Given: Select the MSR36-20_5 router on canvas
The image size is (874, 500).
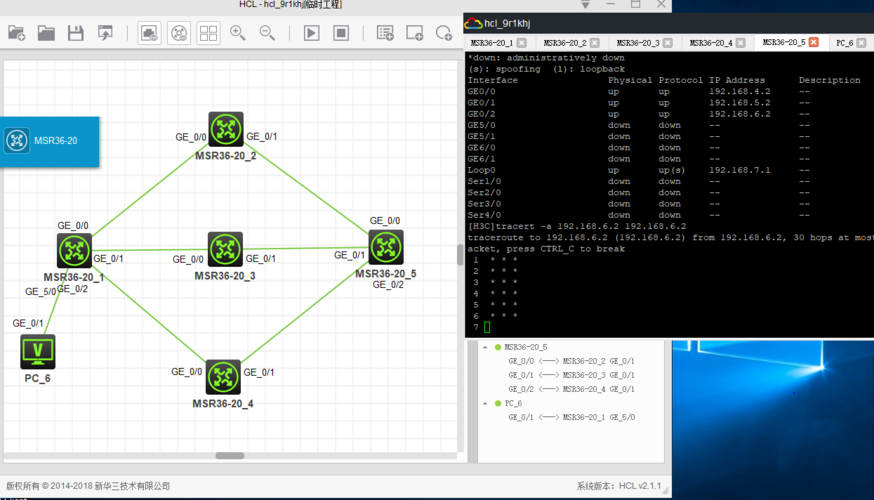Looking at the screenshot, I should point(385,247).
